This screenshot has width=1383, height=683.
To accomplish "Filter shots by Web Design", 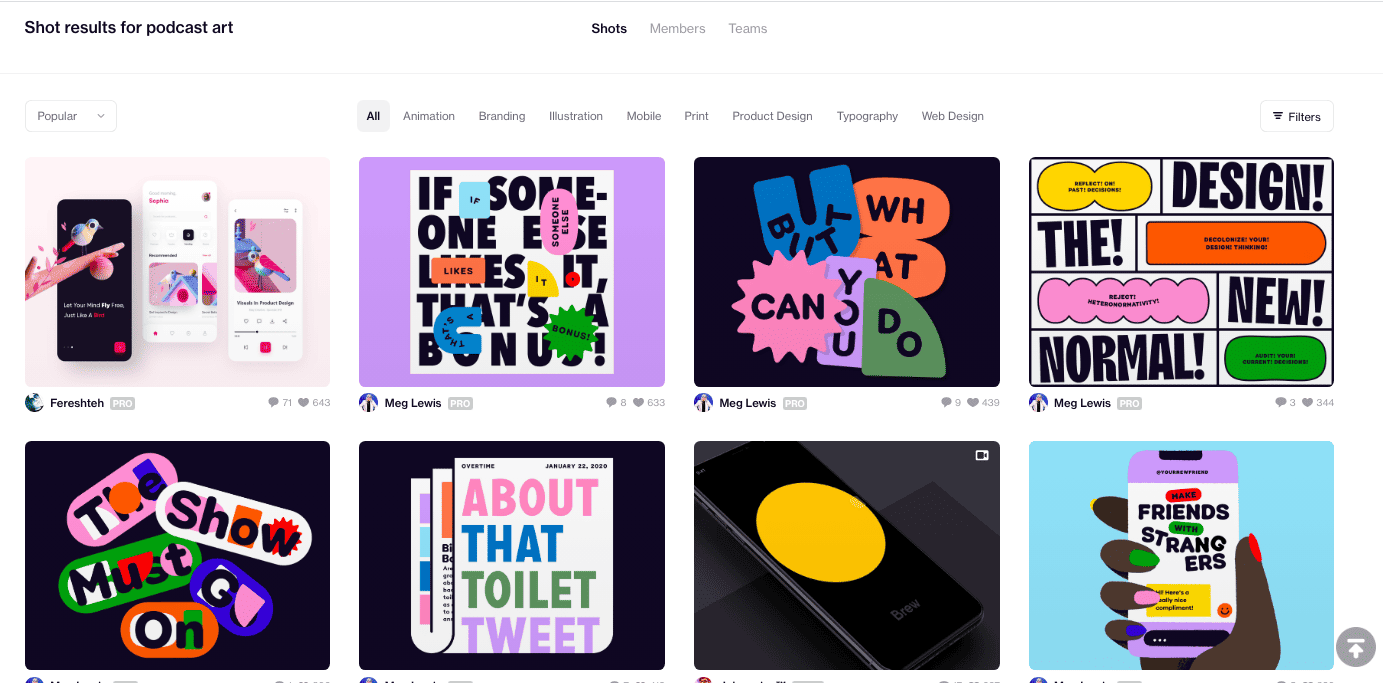I will pos(952,116).
